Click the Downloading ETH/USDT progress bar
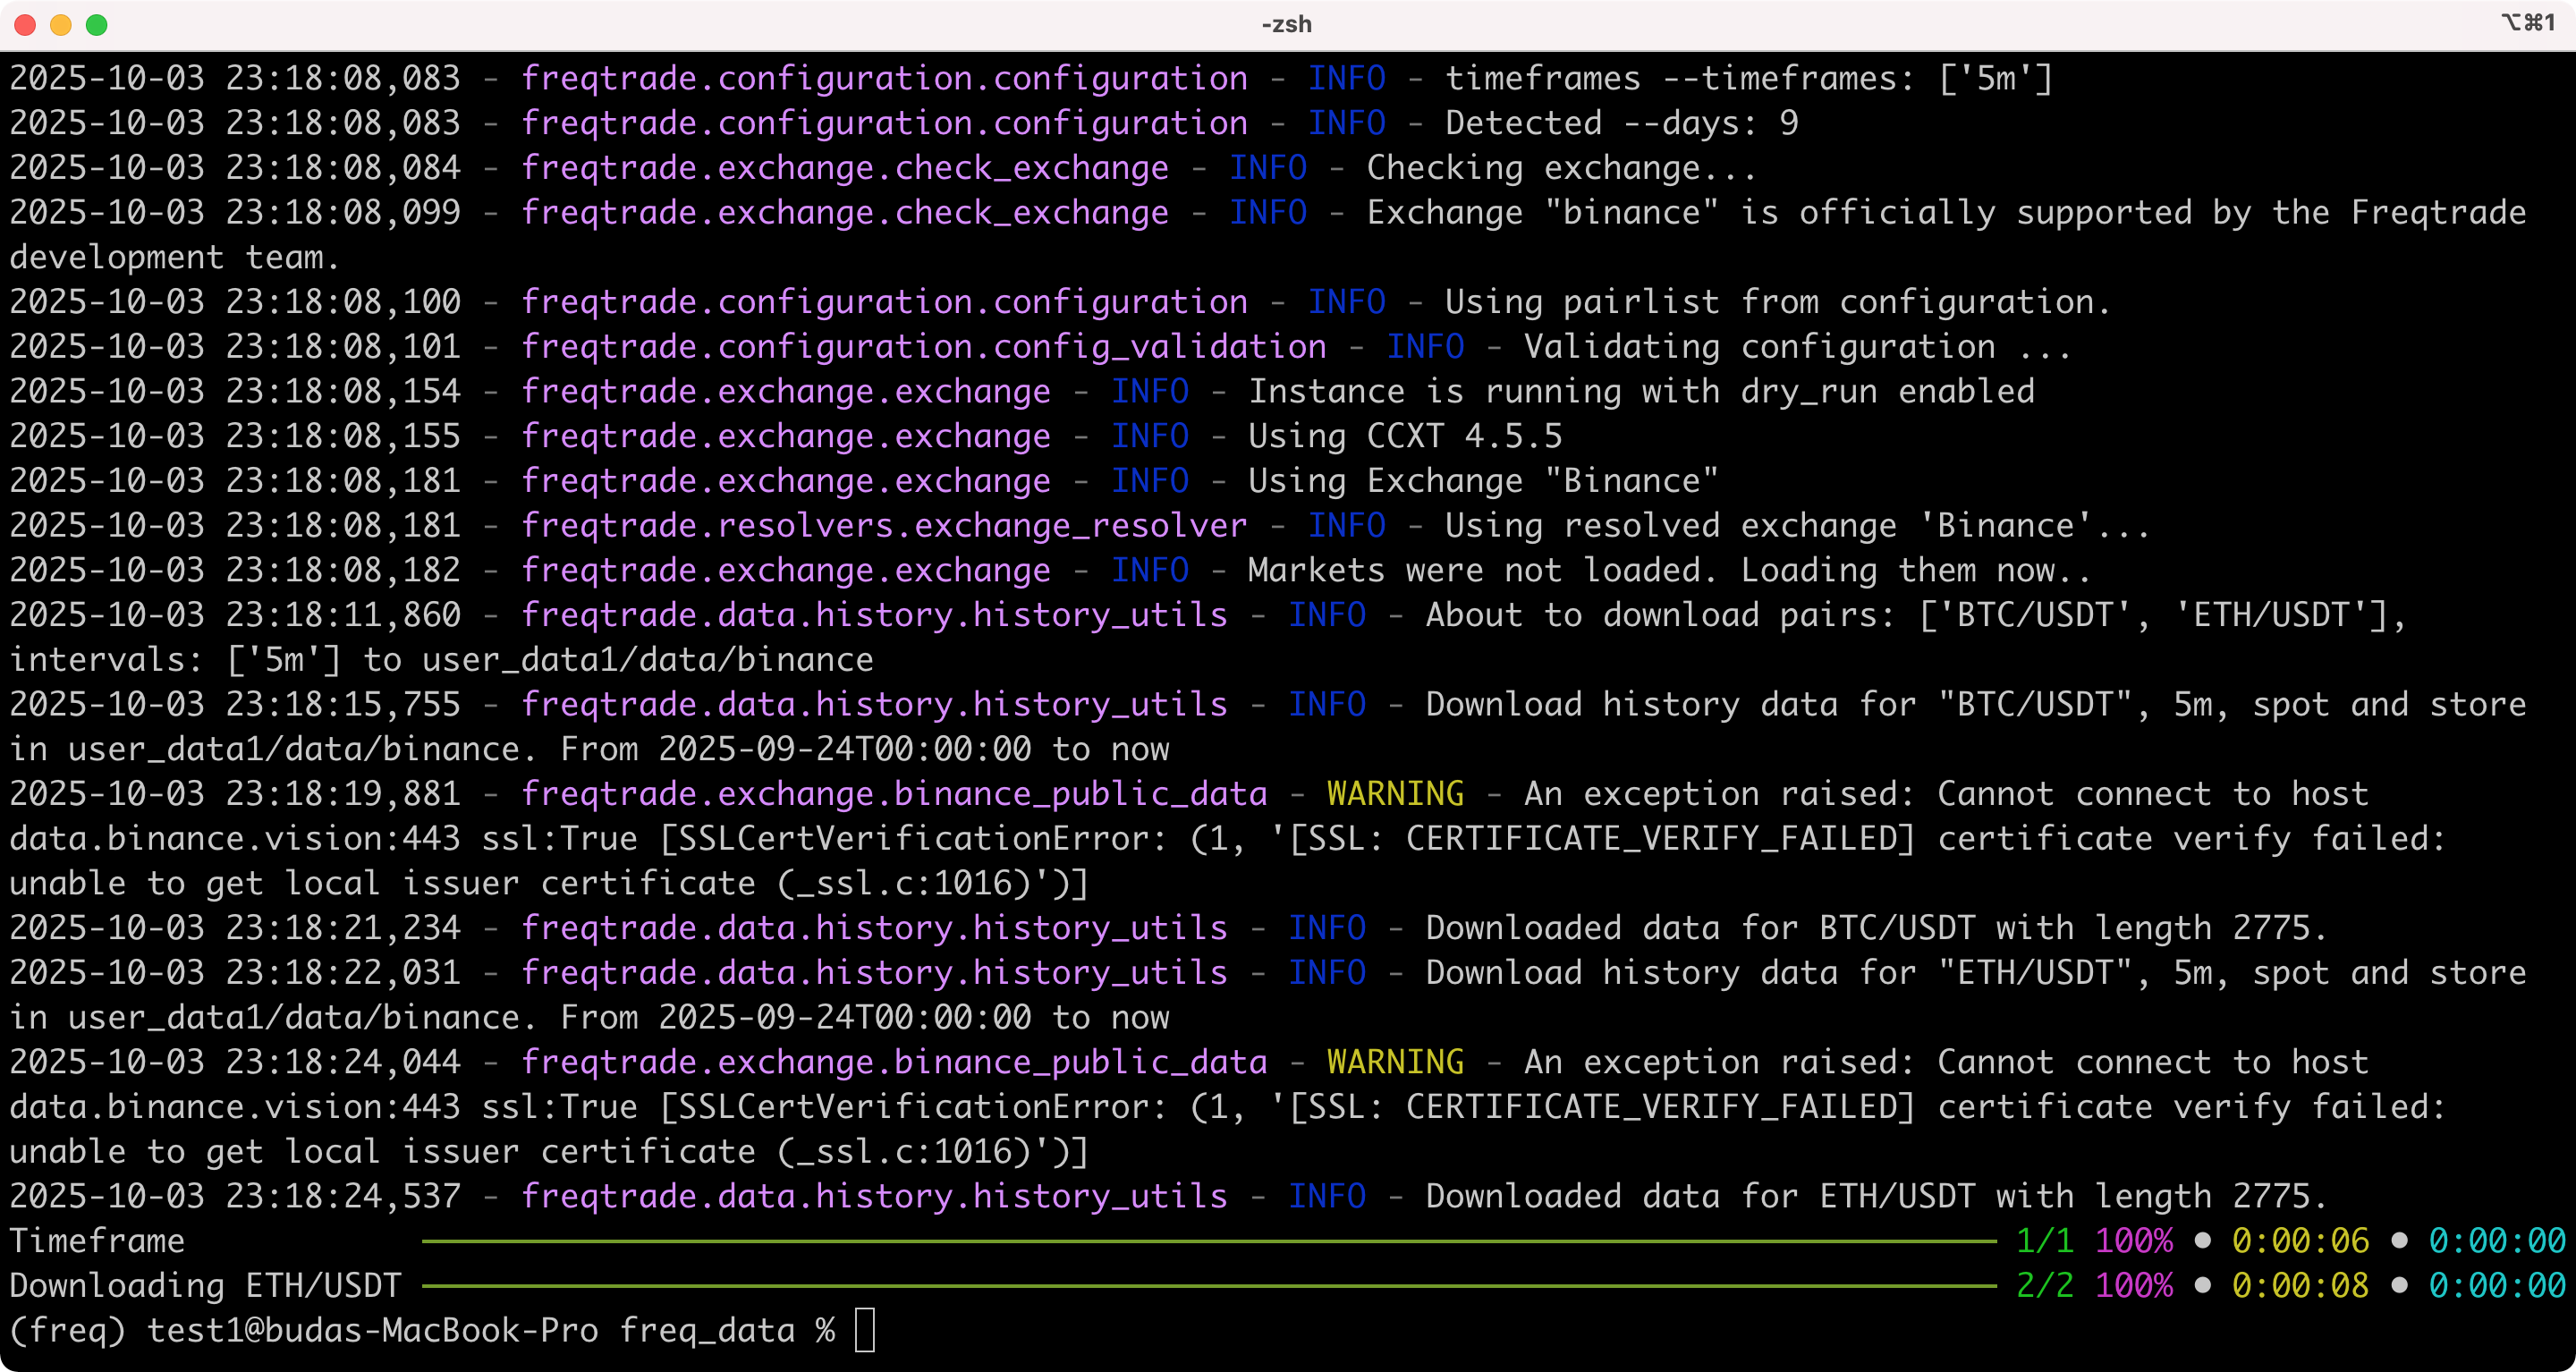The width and height of the screenshot is (2576, 1372). (x=1208, y=1286)
